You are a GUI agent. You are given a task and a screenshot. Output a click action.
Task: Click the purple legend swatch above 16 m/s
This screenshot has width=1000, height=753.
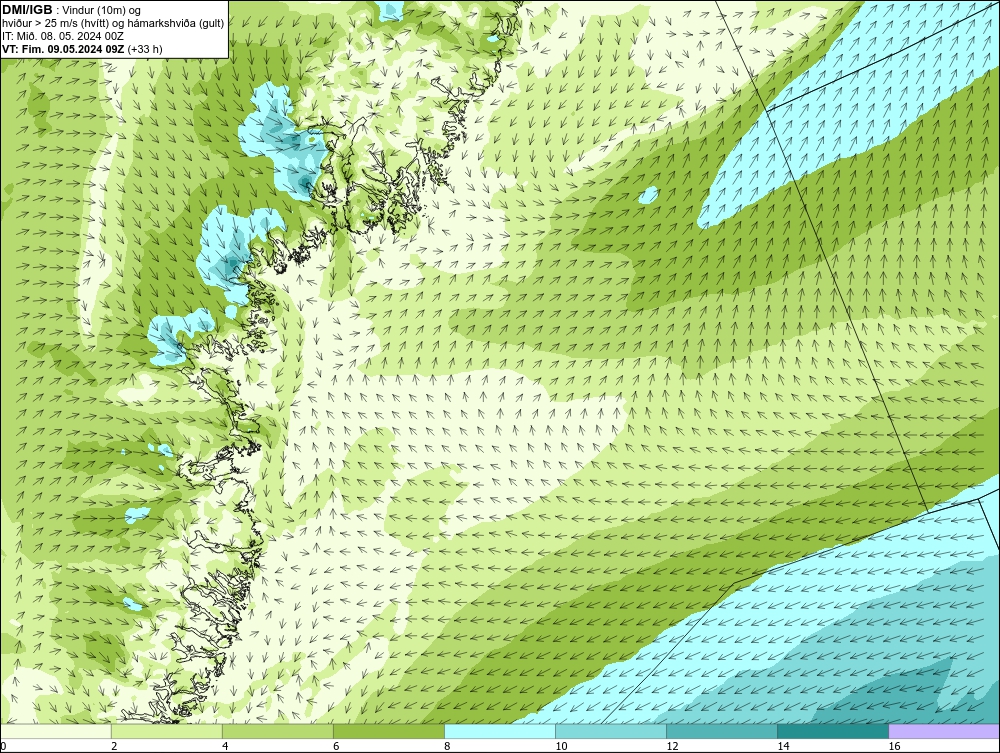(944, 731)
